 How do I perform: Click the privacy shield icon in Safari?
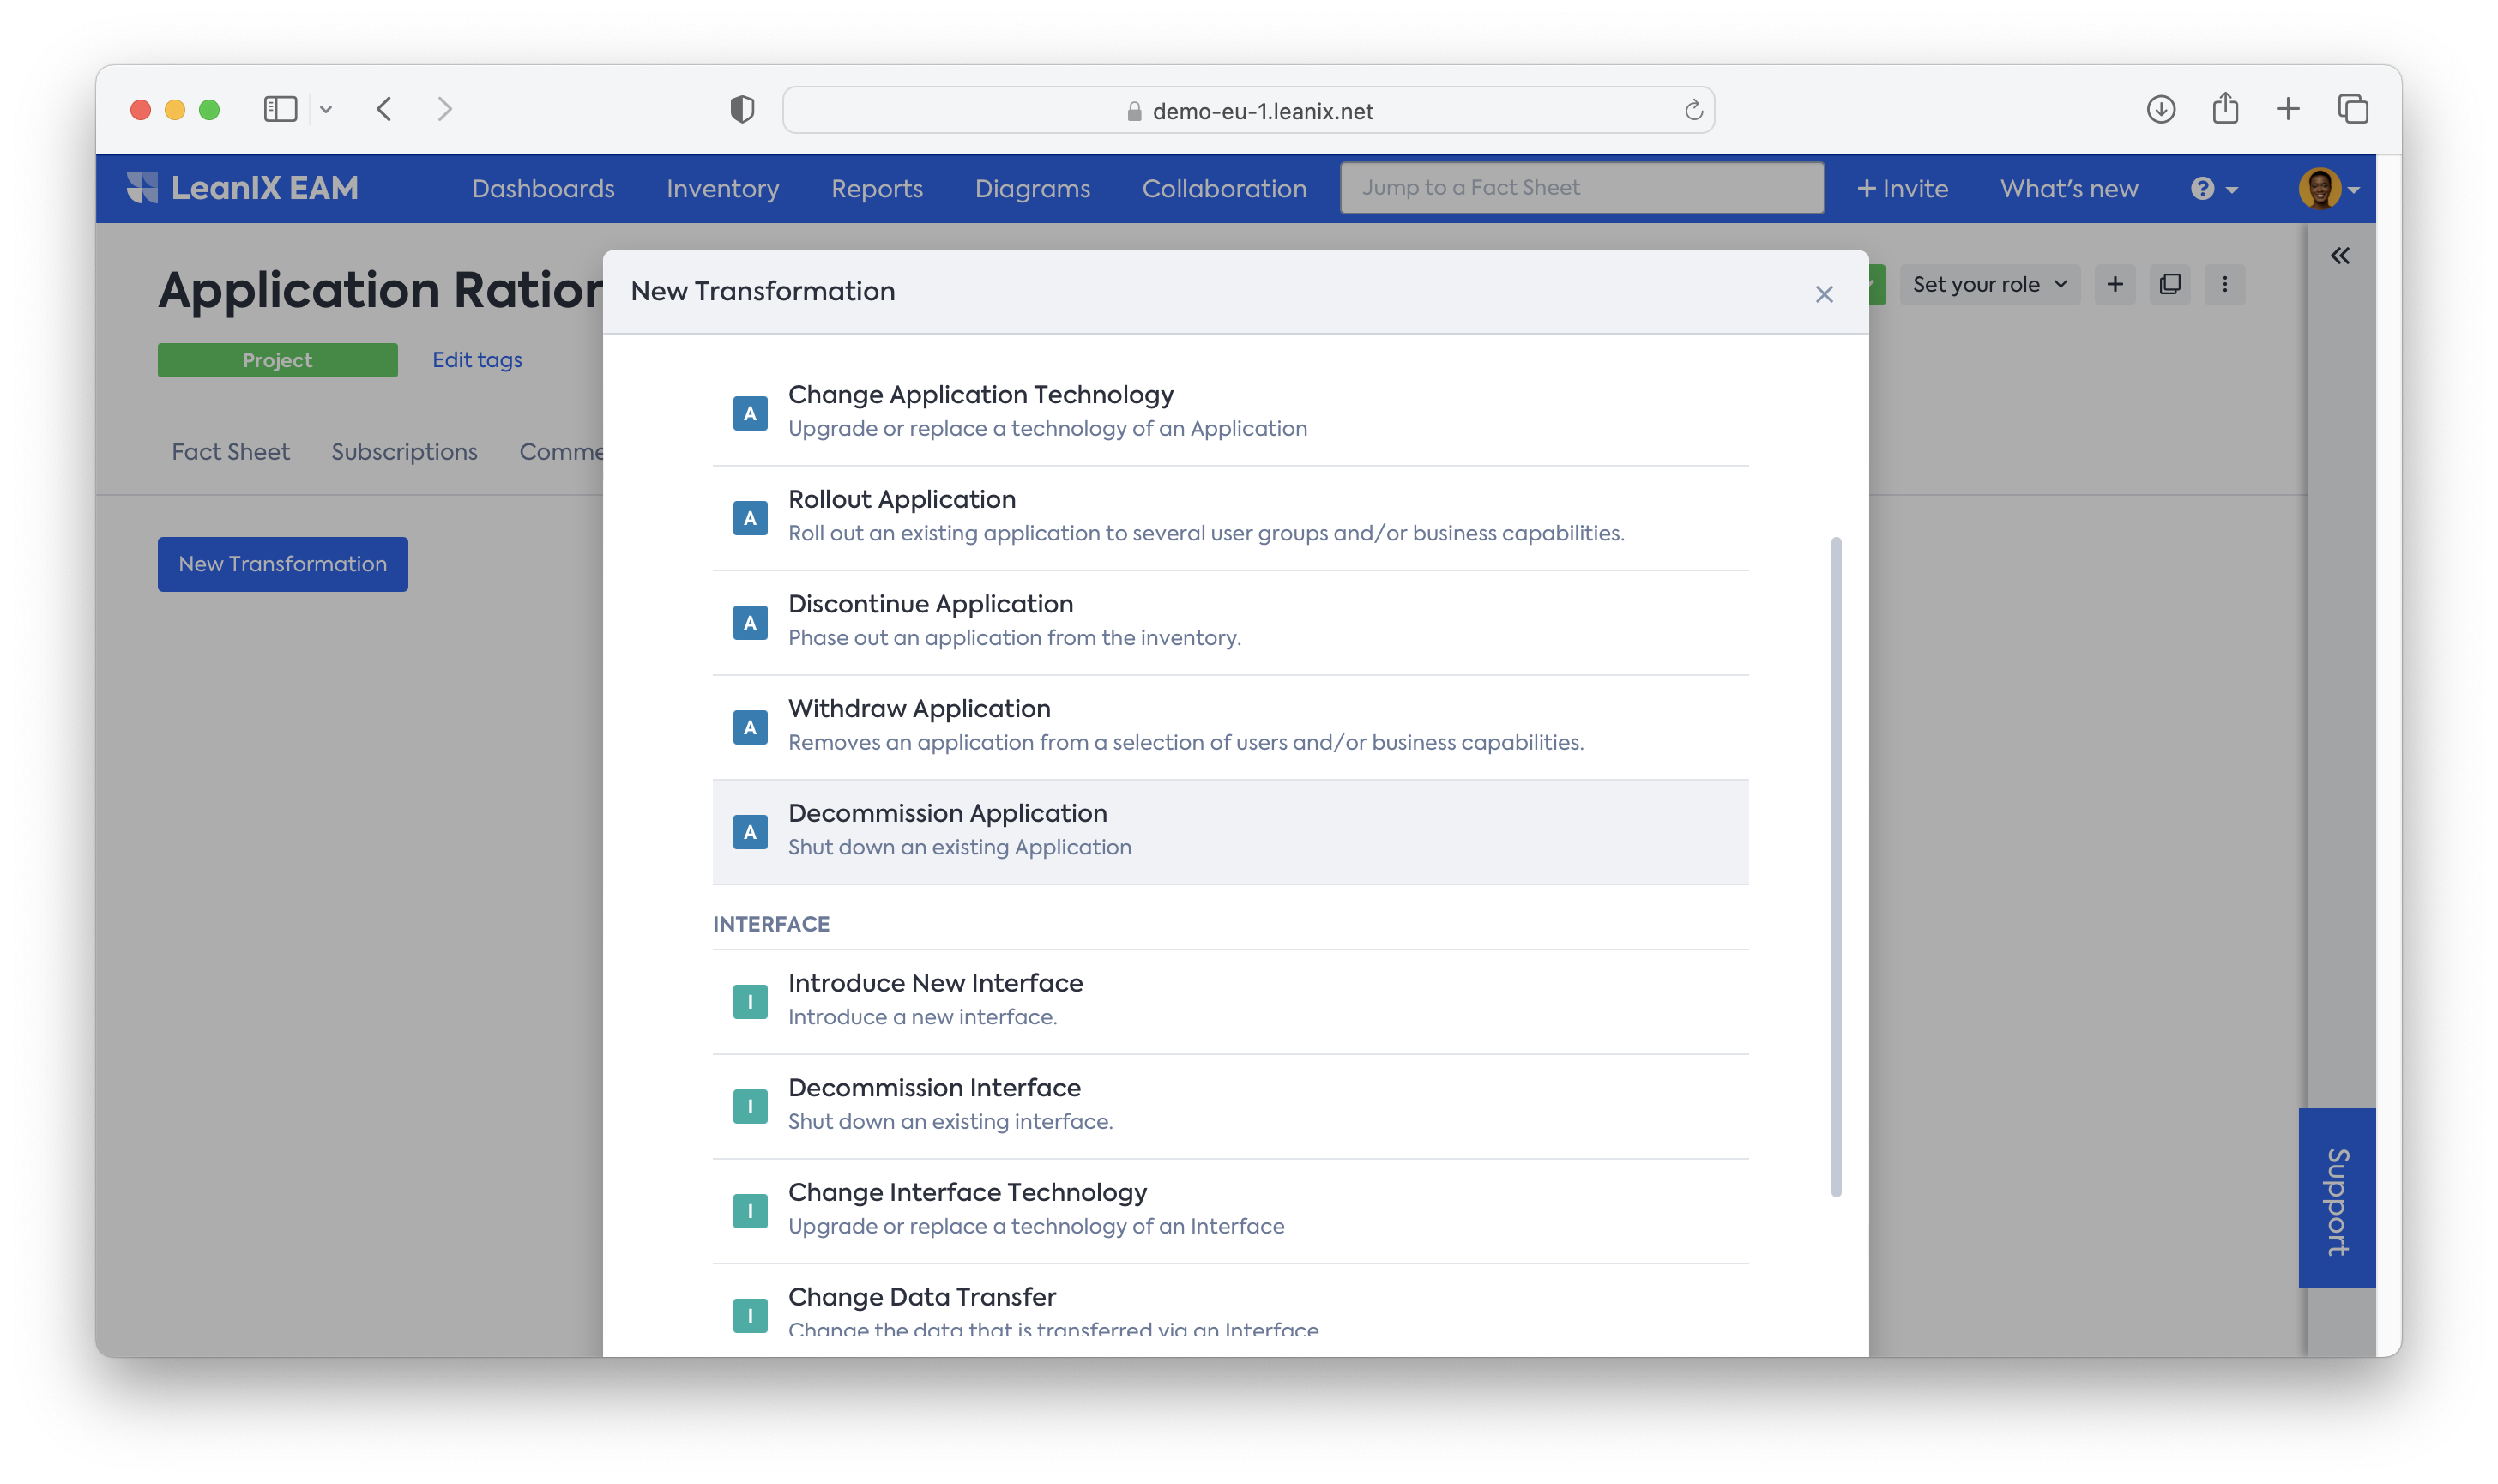(741, 109)
